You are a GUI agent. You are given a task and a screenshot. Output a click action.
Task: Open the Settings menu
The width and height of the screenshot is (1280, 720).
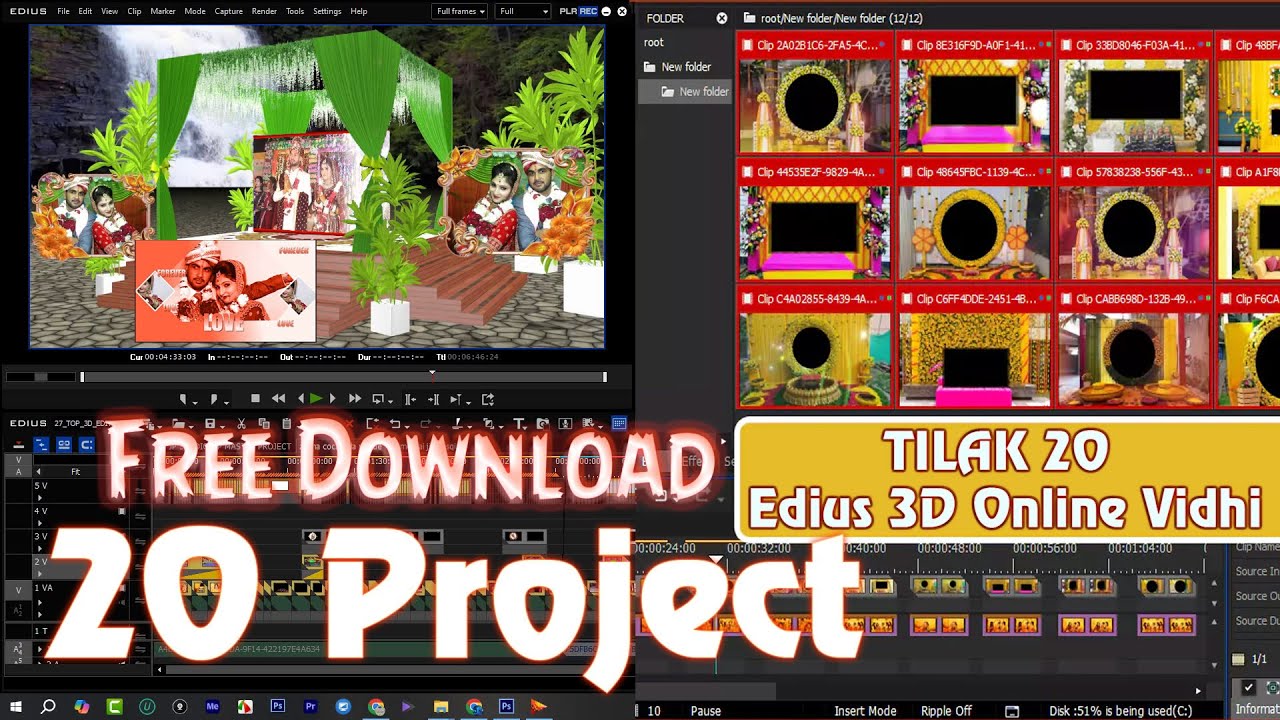(x=327, y=11)
